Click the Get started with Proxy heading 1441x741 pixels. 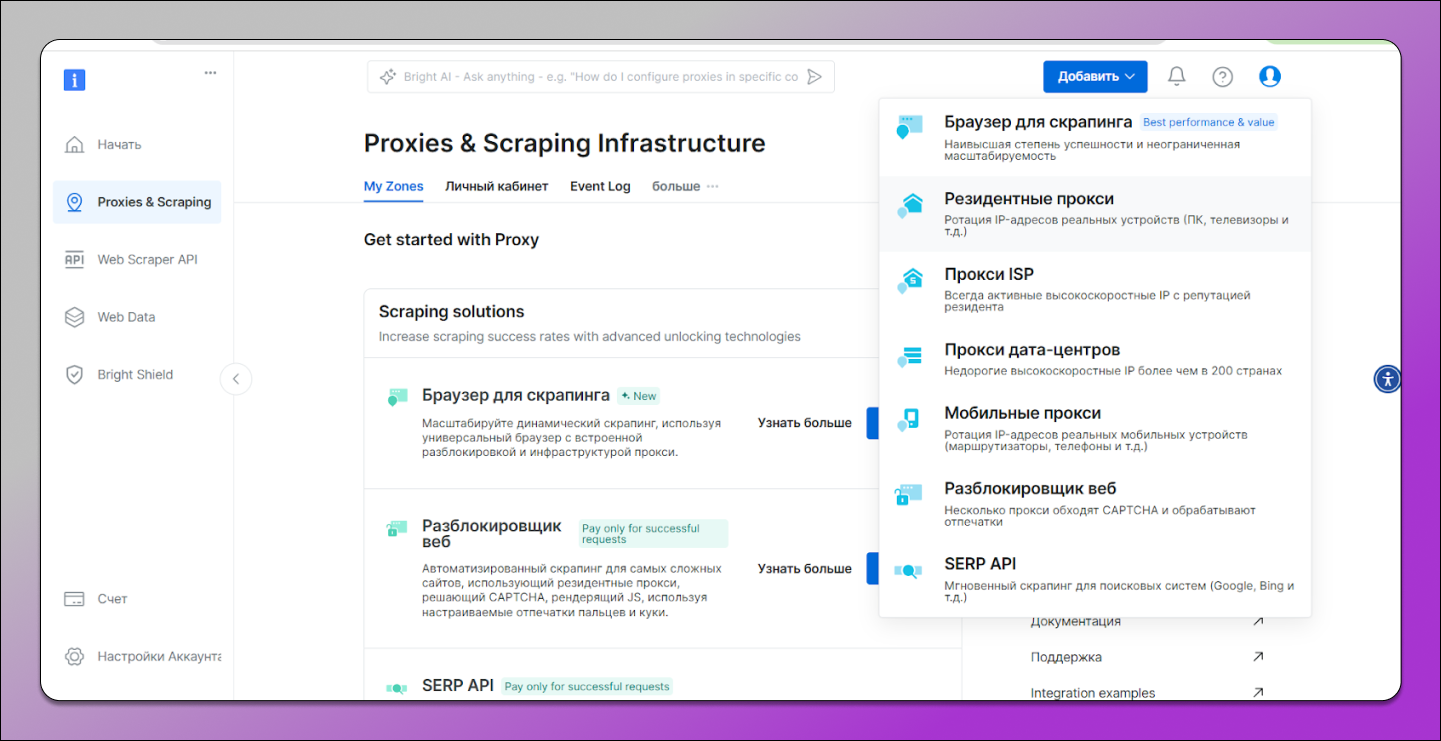click(451, 240)
